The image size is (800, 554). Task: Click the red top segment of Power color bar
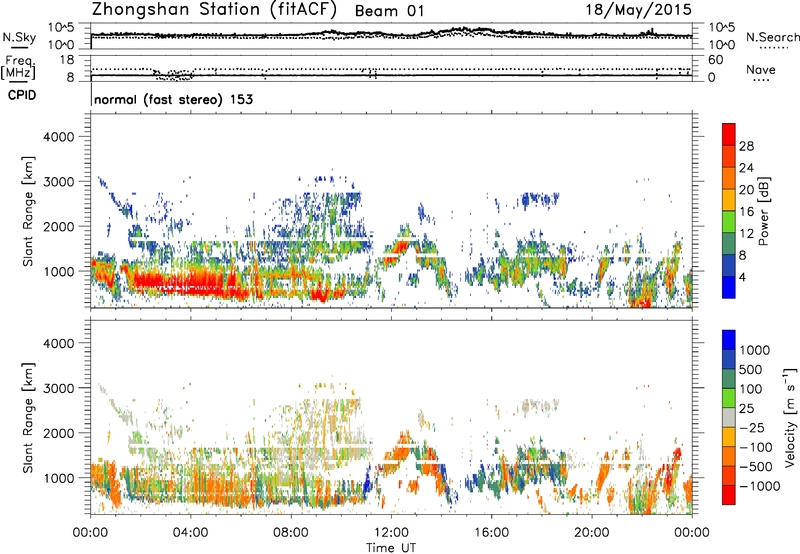[x=729, y=135]
